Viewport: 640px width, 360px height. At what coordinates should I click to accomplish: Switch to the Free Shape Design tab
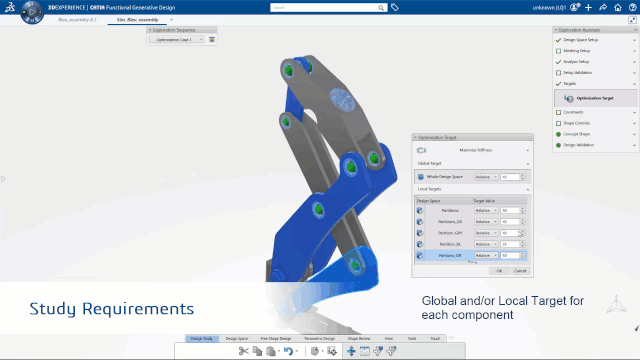276,338
